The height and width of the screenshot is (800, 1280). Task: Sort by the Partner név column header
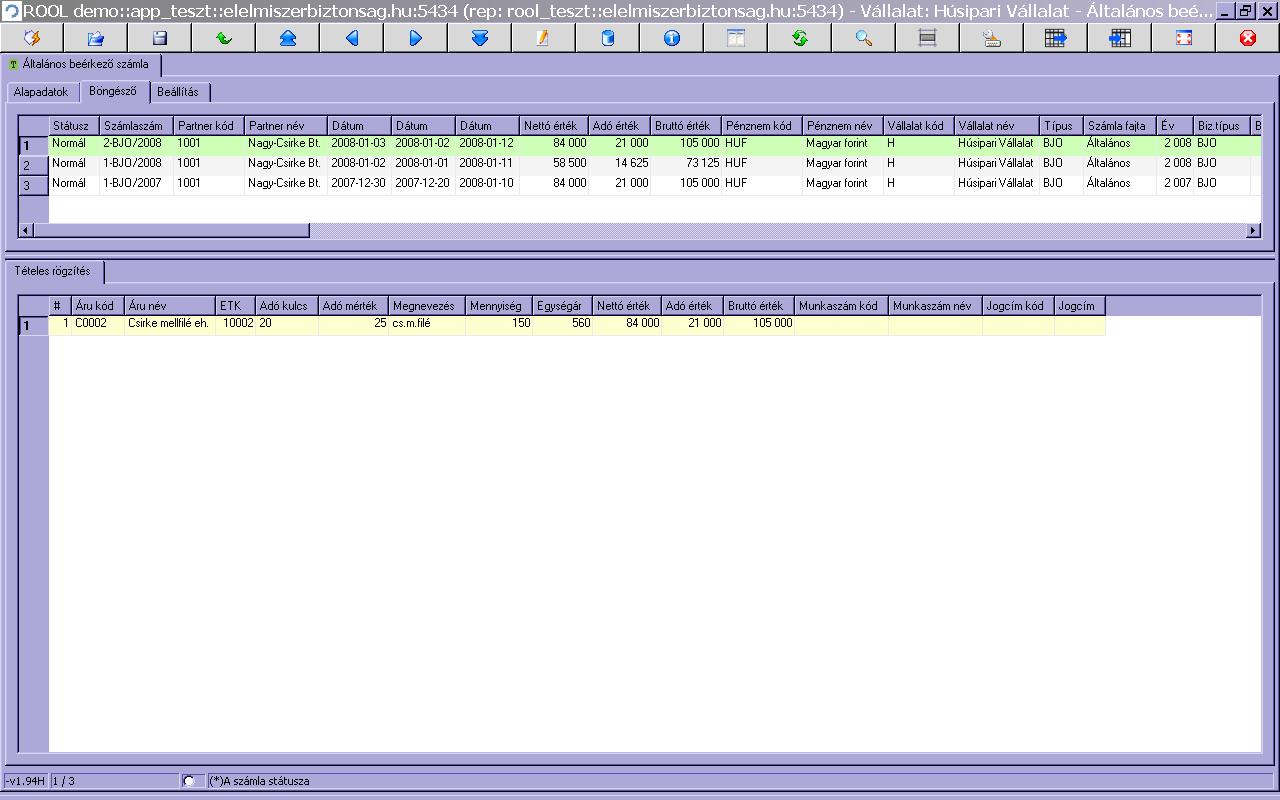(286, 126)
